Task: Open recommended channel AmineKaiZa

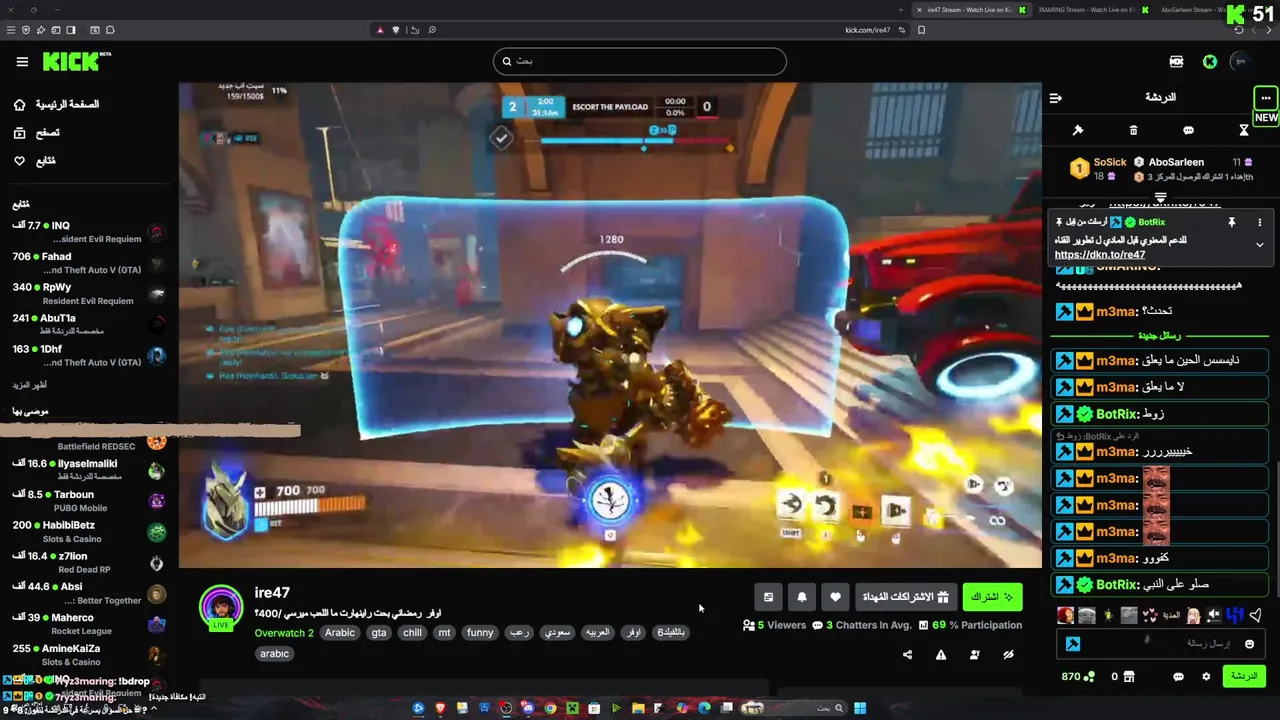Action: tap(90, 655)
